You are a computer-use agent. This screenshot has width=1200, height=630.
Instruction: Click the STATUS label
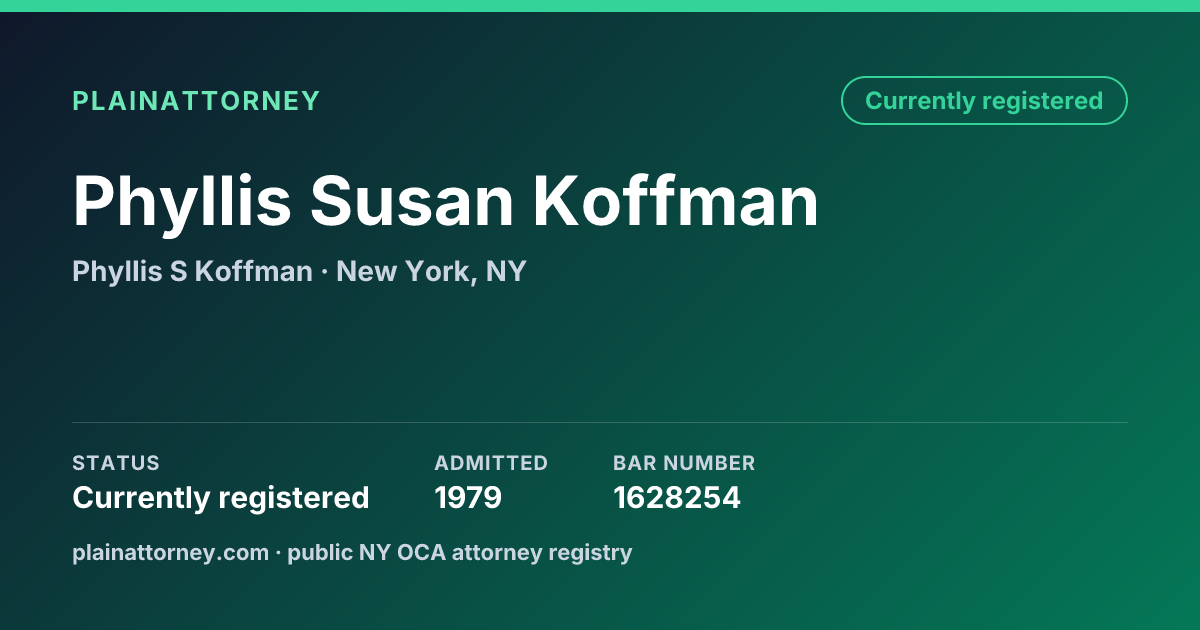(x=116, y=463)
